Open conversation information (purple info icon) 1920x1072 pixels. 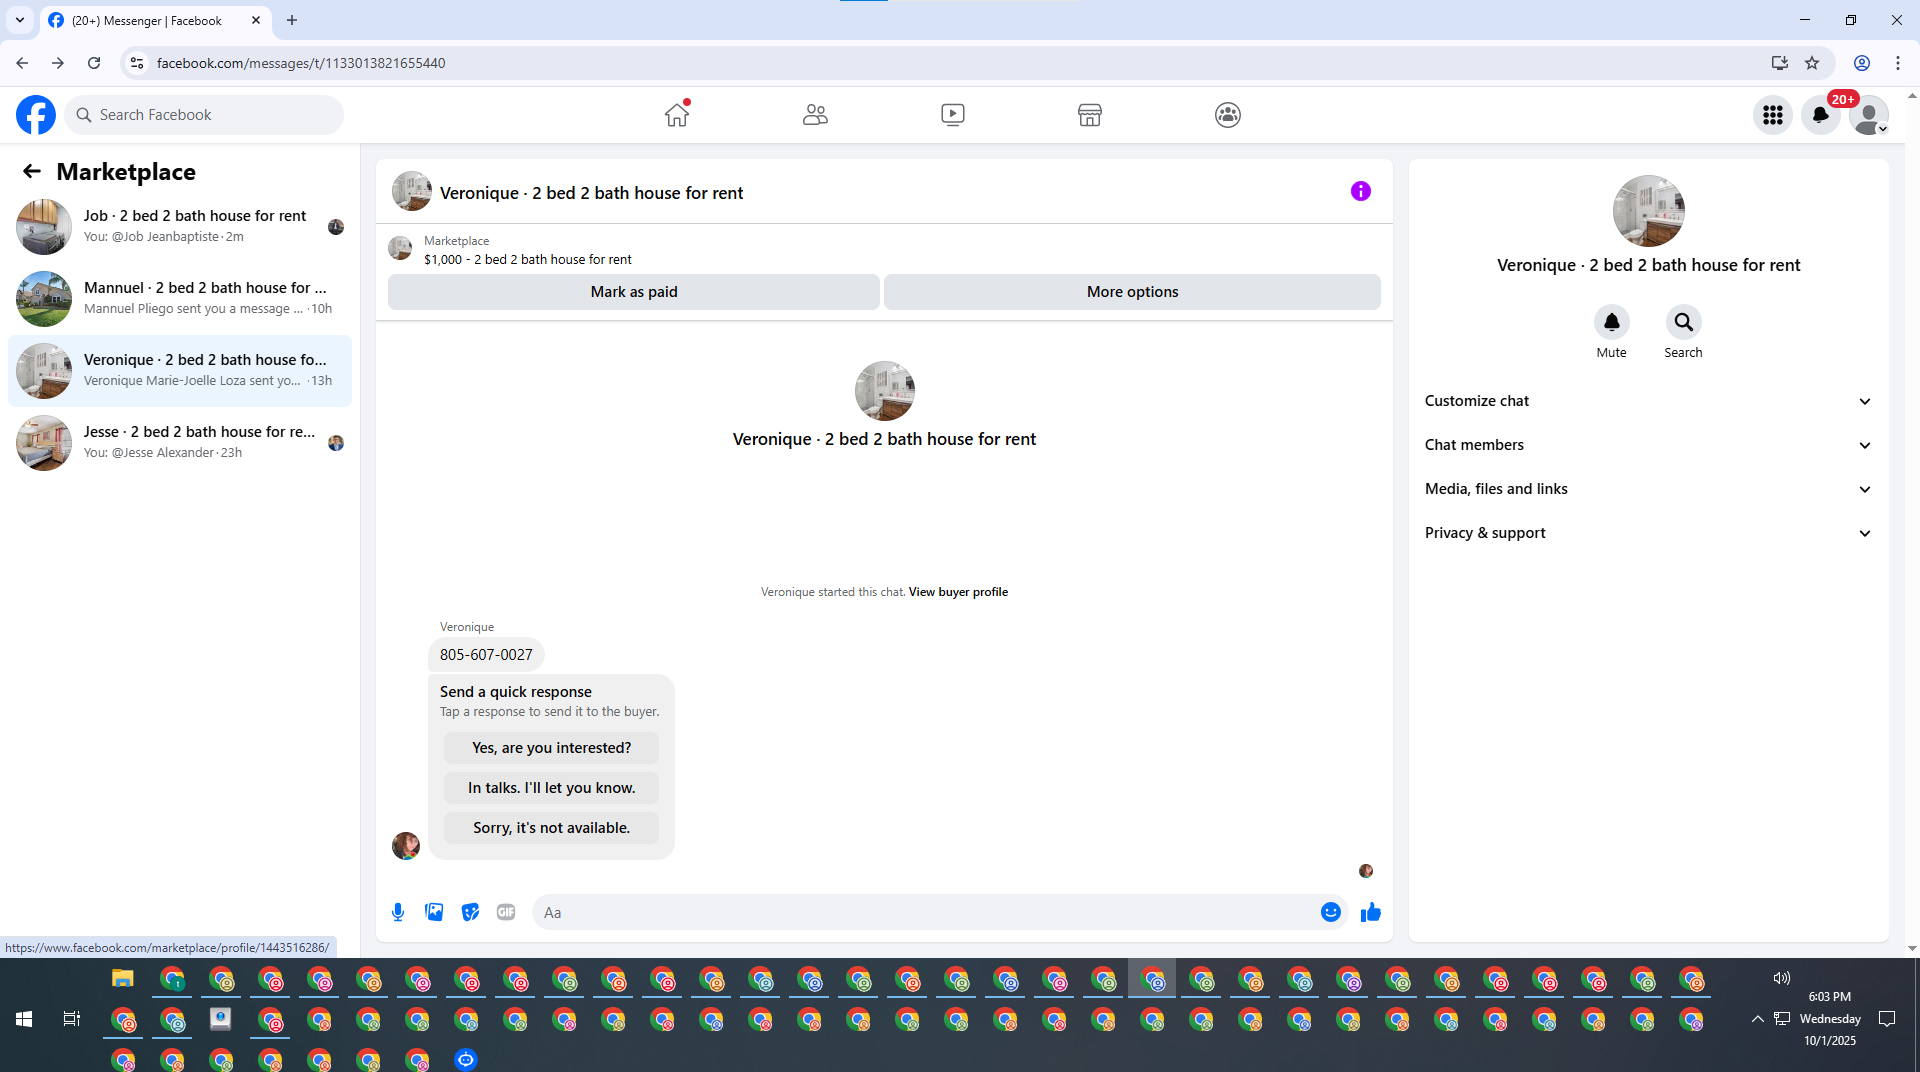[x=1361, y=191]
